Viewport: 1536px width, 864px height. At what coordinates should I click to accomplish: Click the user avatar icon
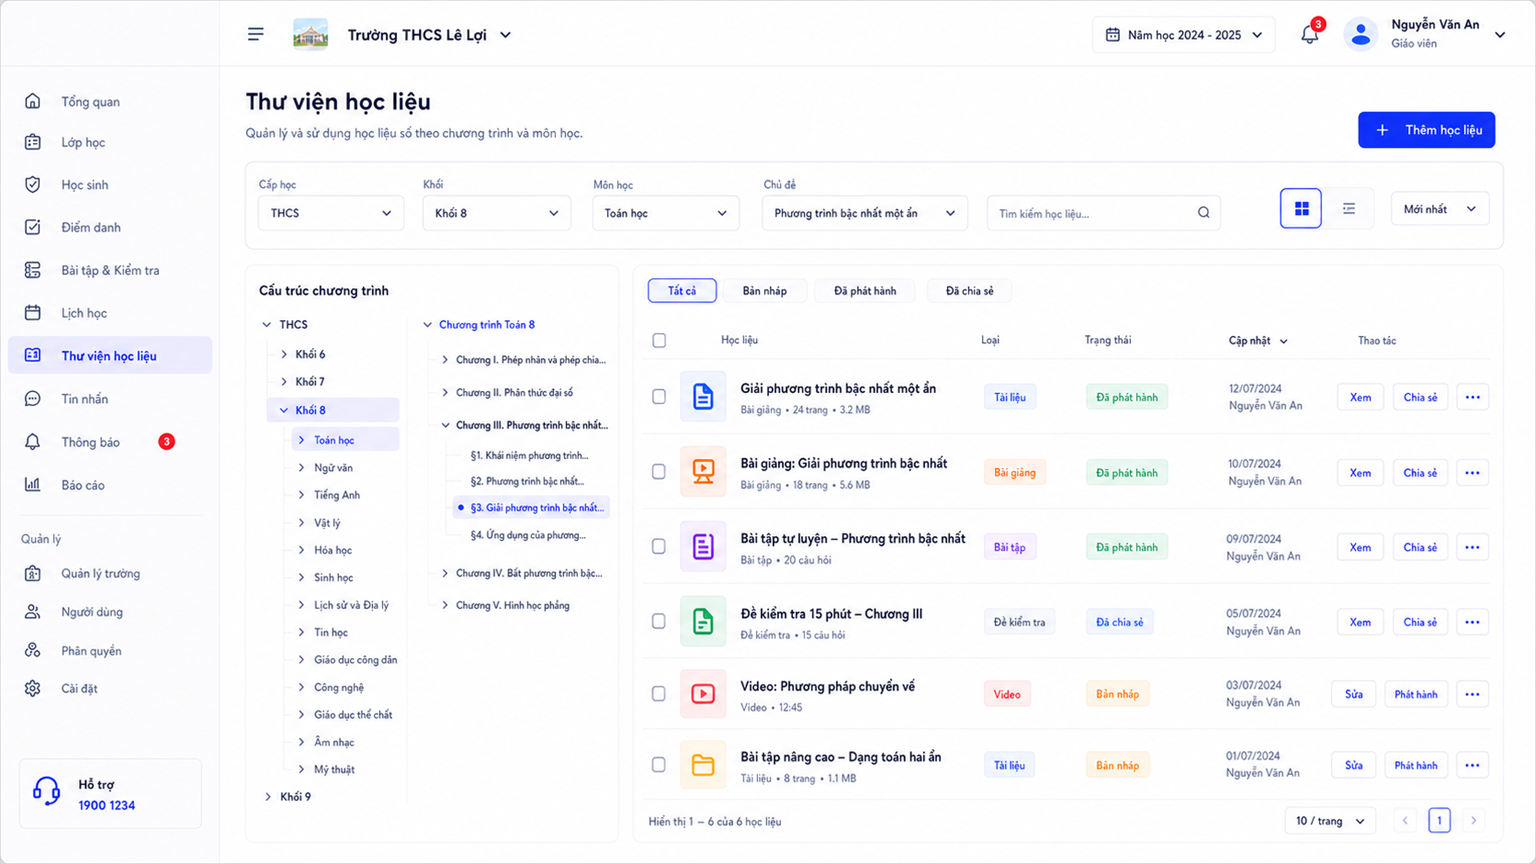1360,34
